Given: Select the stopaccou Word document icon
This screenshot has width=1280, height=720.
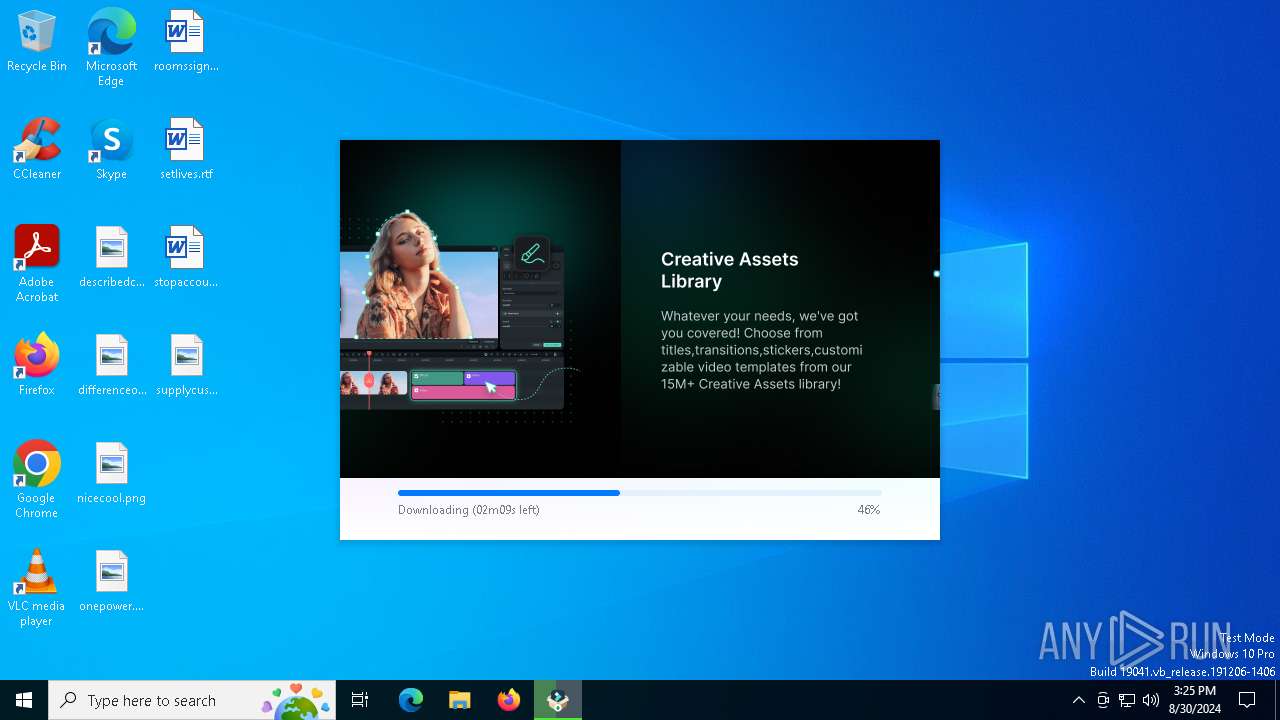Looking at the screenshot, I should pos(186,258).
